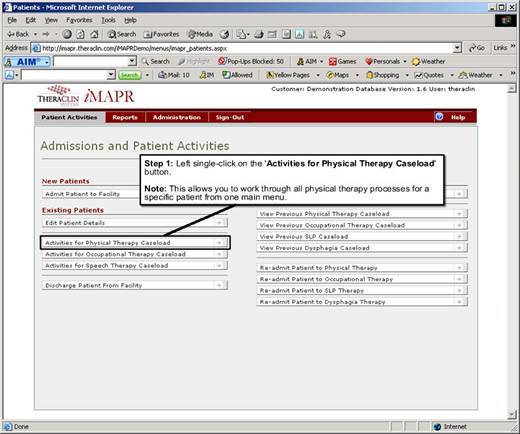Click Discharge Patient From Facility
This screenshot has height=434, width=520.
point(135,285)
